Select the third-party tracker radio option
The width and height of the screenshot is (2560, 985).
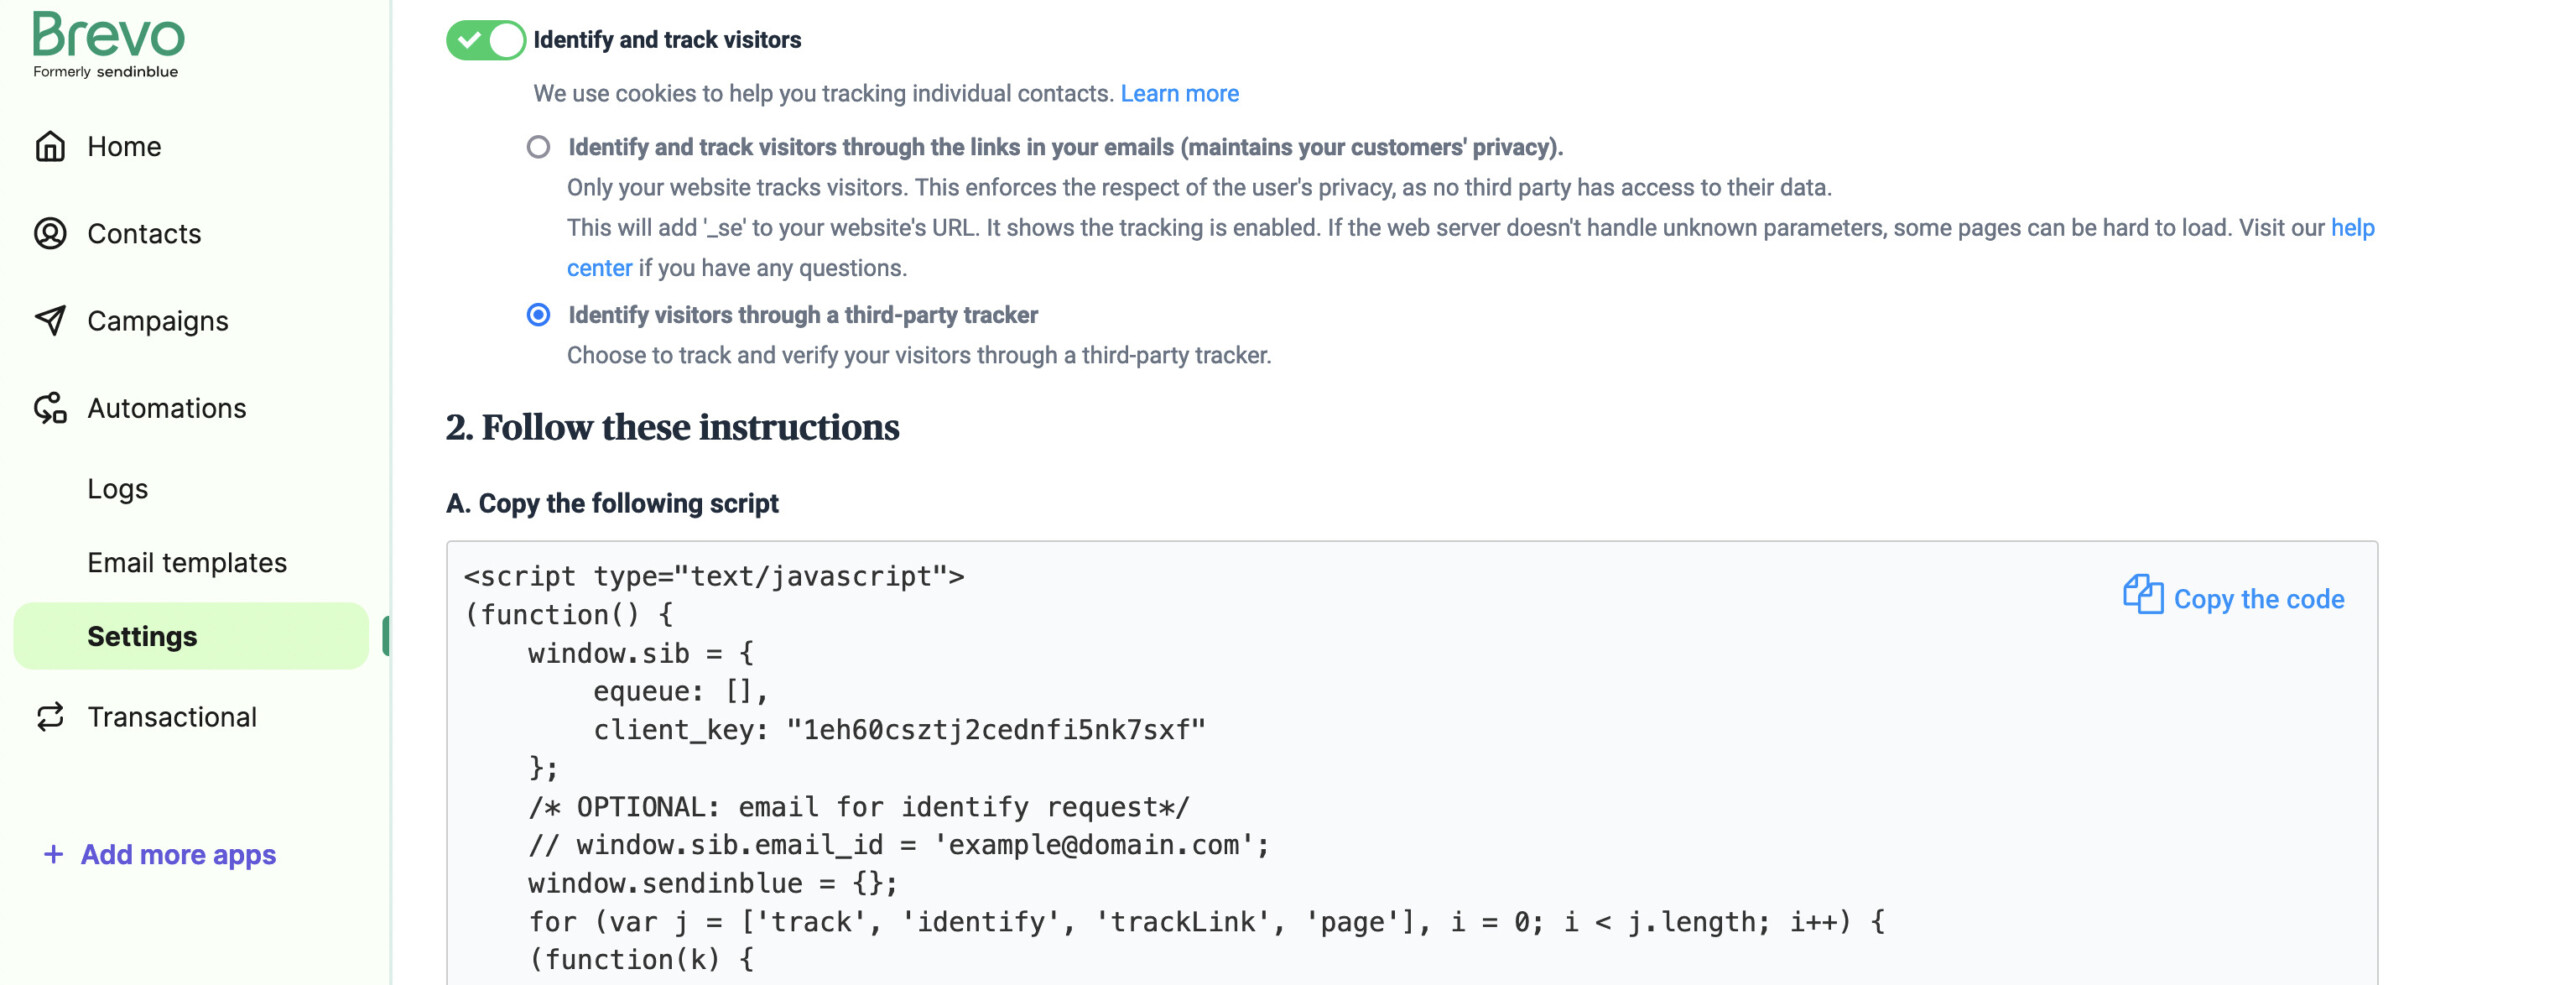click(x=538, y=316)
